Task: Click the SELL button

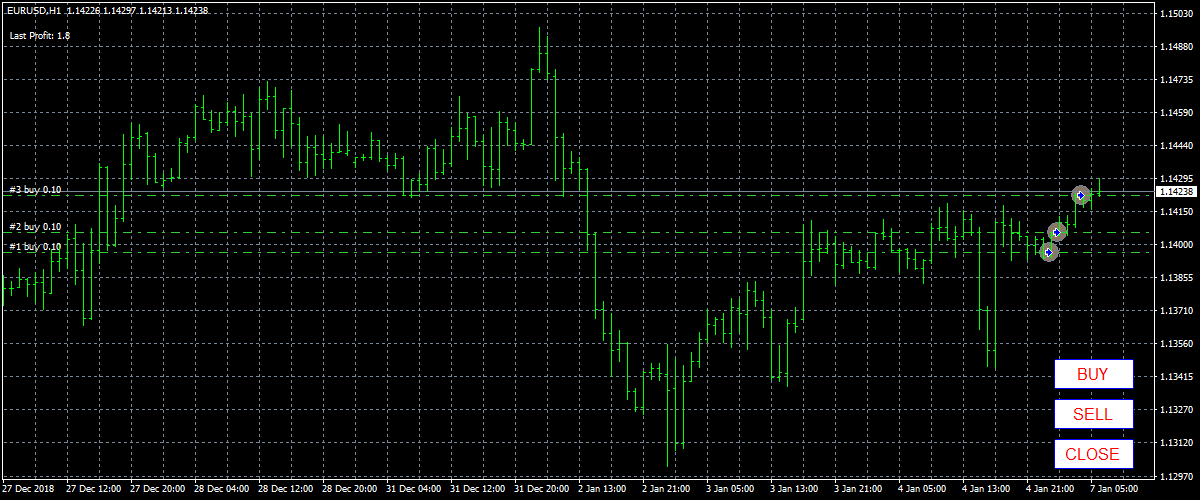Action: point(1093,415)
